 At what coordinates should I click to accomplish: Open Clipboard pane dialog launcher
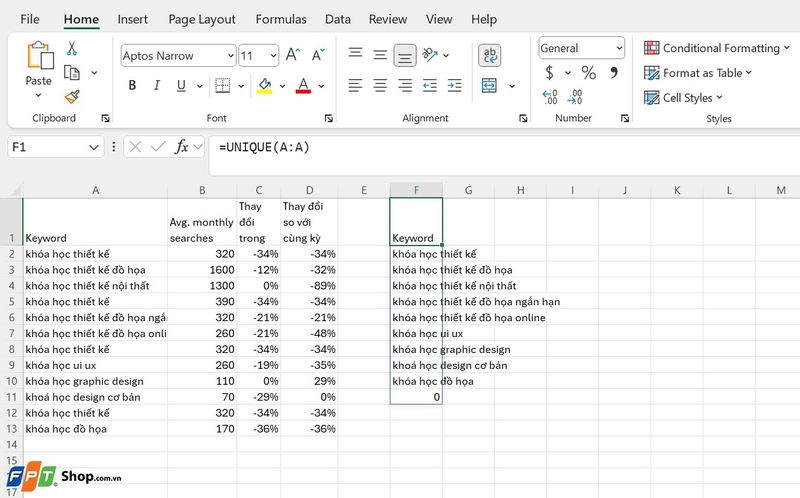(x=106, y=118)
